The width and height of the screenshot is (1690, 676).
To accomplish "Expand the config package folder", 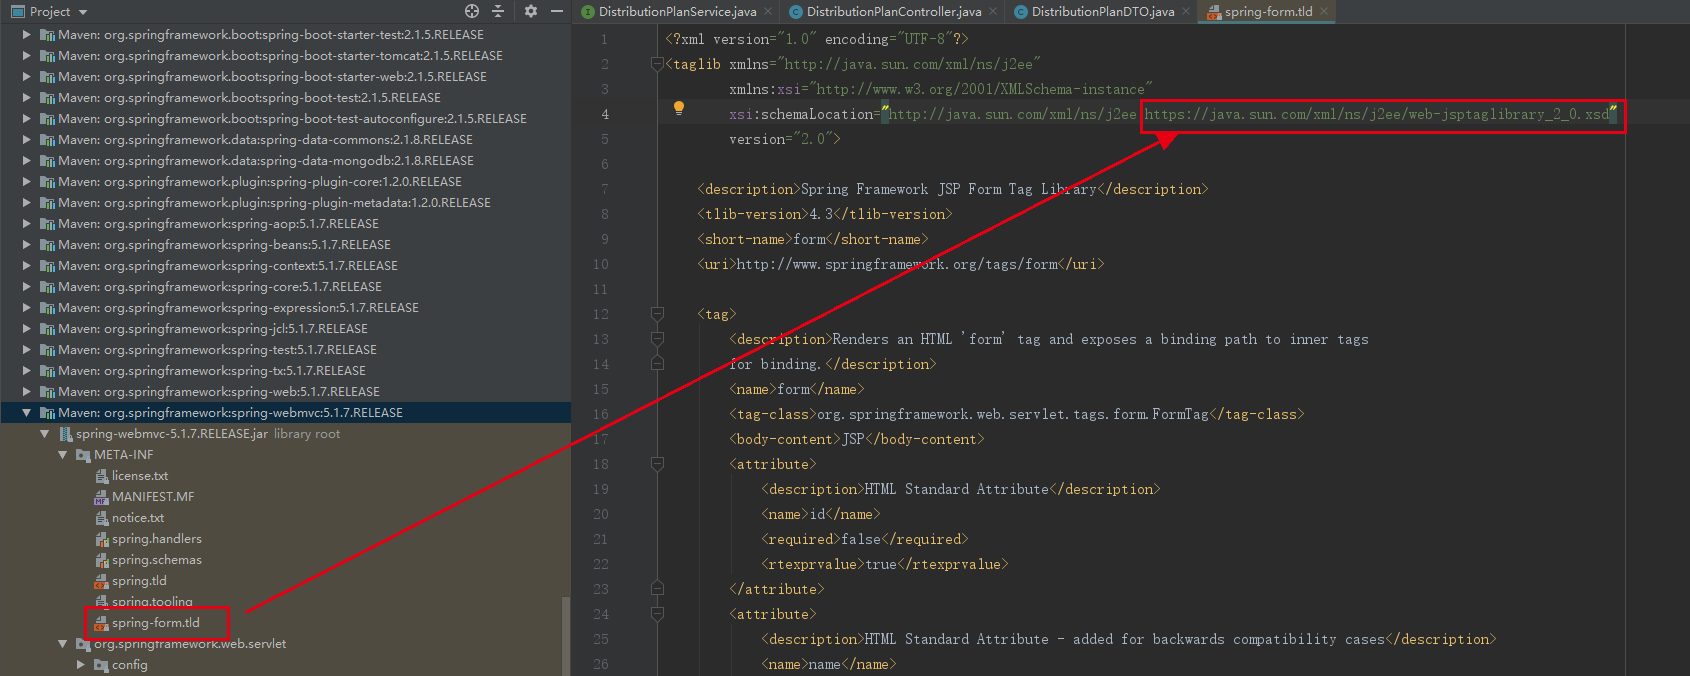I will (x=80, y=664).
